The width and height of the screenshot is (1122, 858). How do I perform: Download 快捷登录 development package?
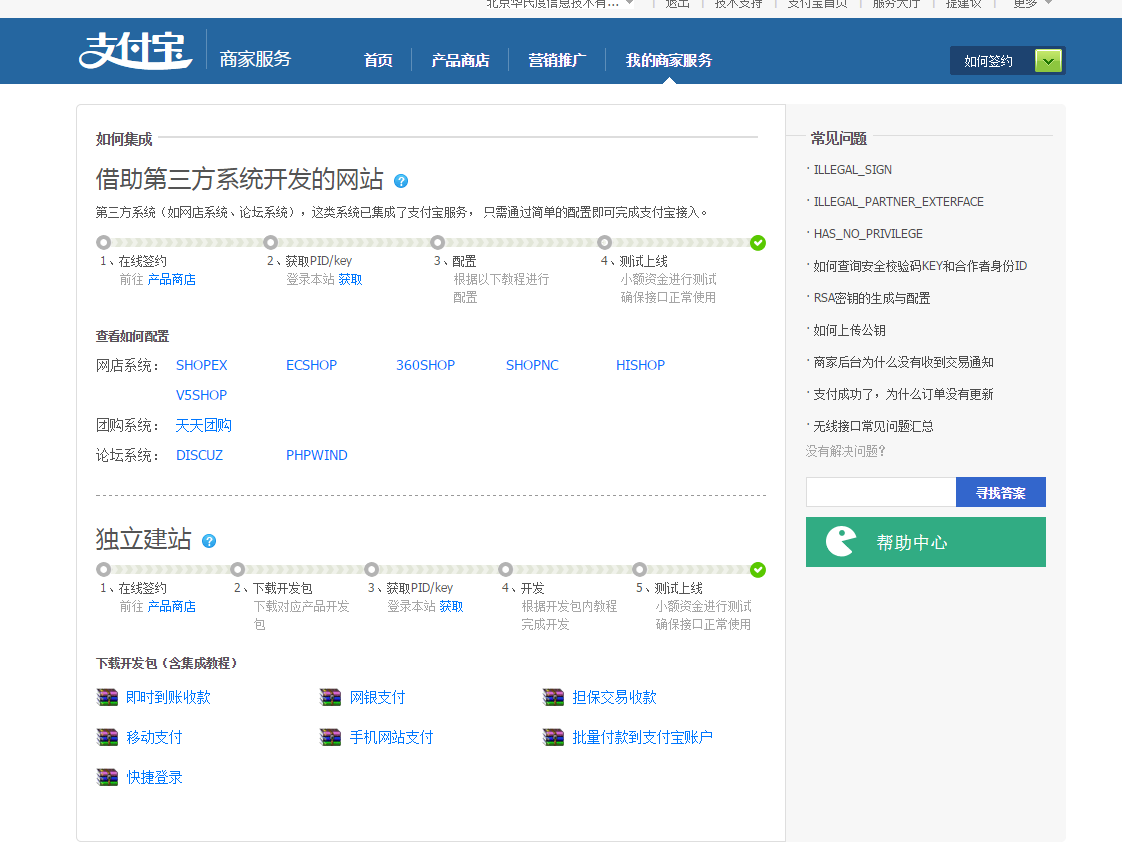point(154,777)
